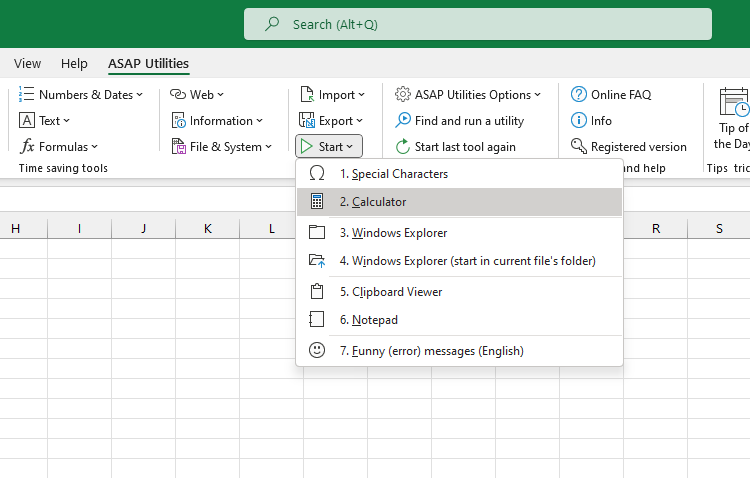Click the Notepad icon in menu
Screen dimensions: 750x478
tap(317, 319)
